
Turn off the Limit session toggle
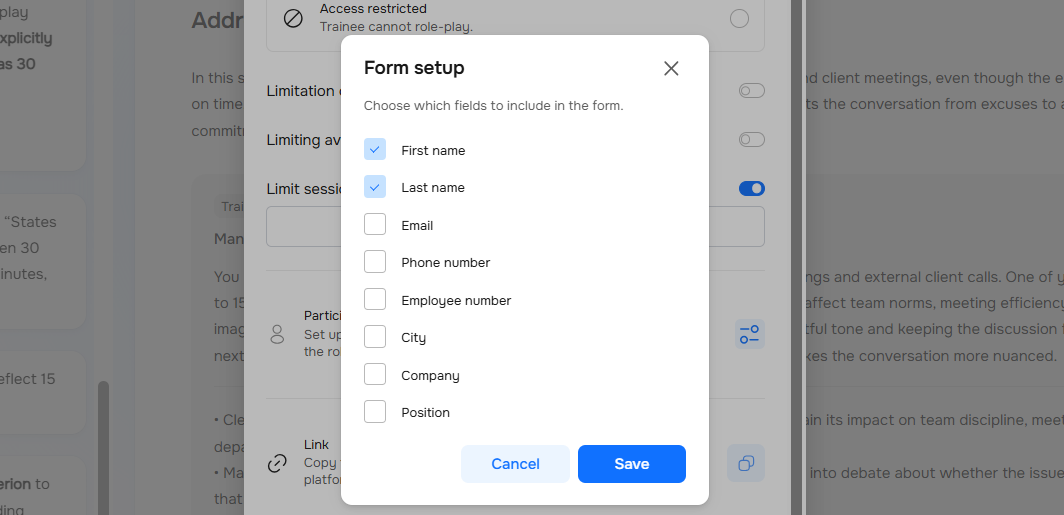click(751, 189)
